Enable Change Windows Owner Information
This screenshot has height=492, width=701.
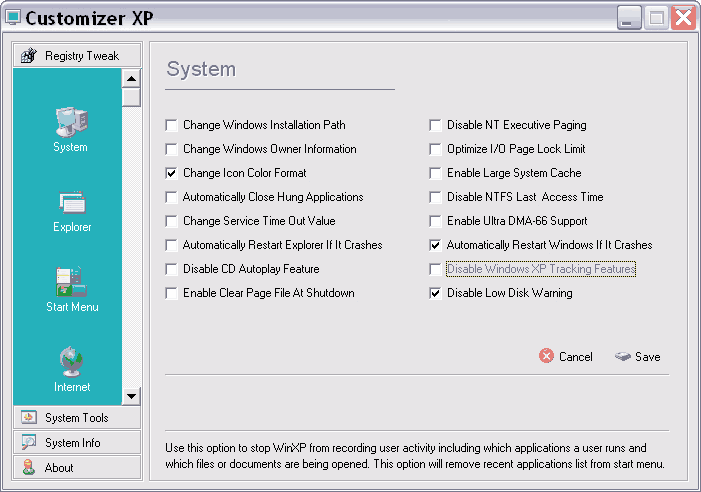point(171,149)
